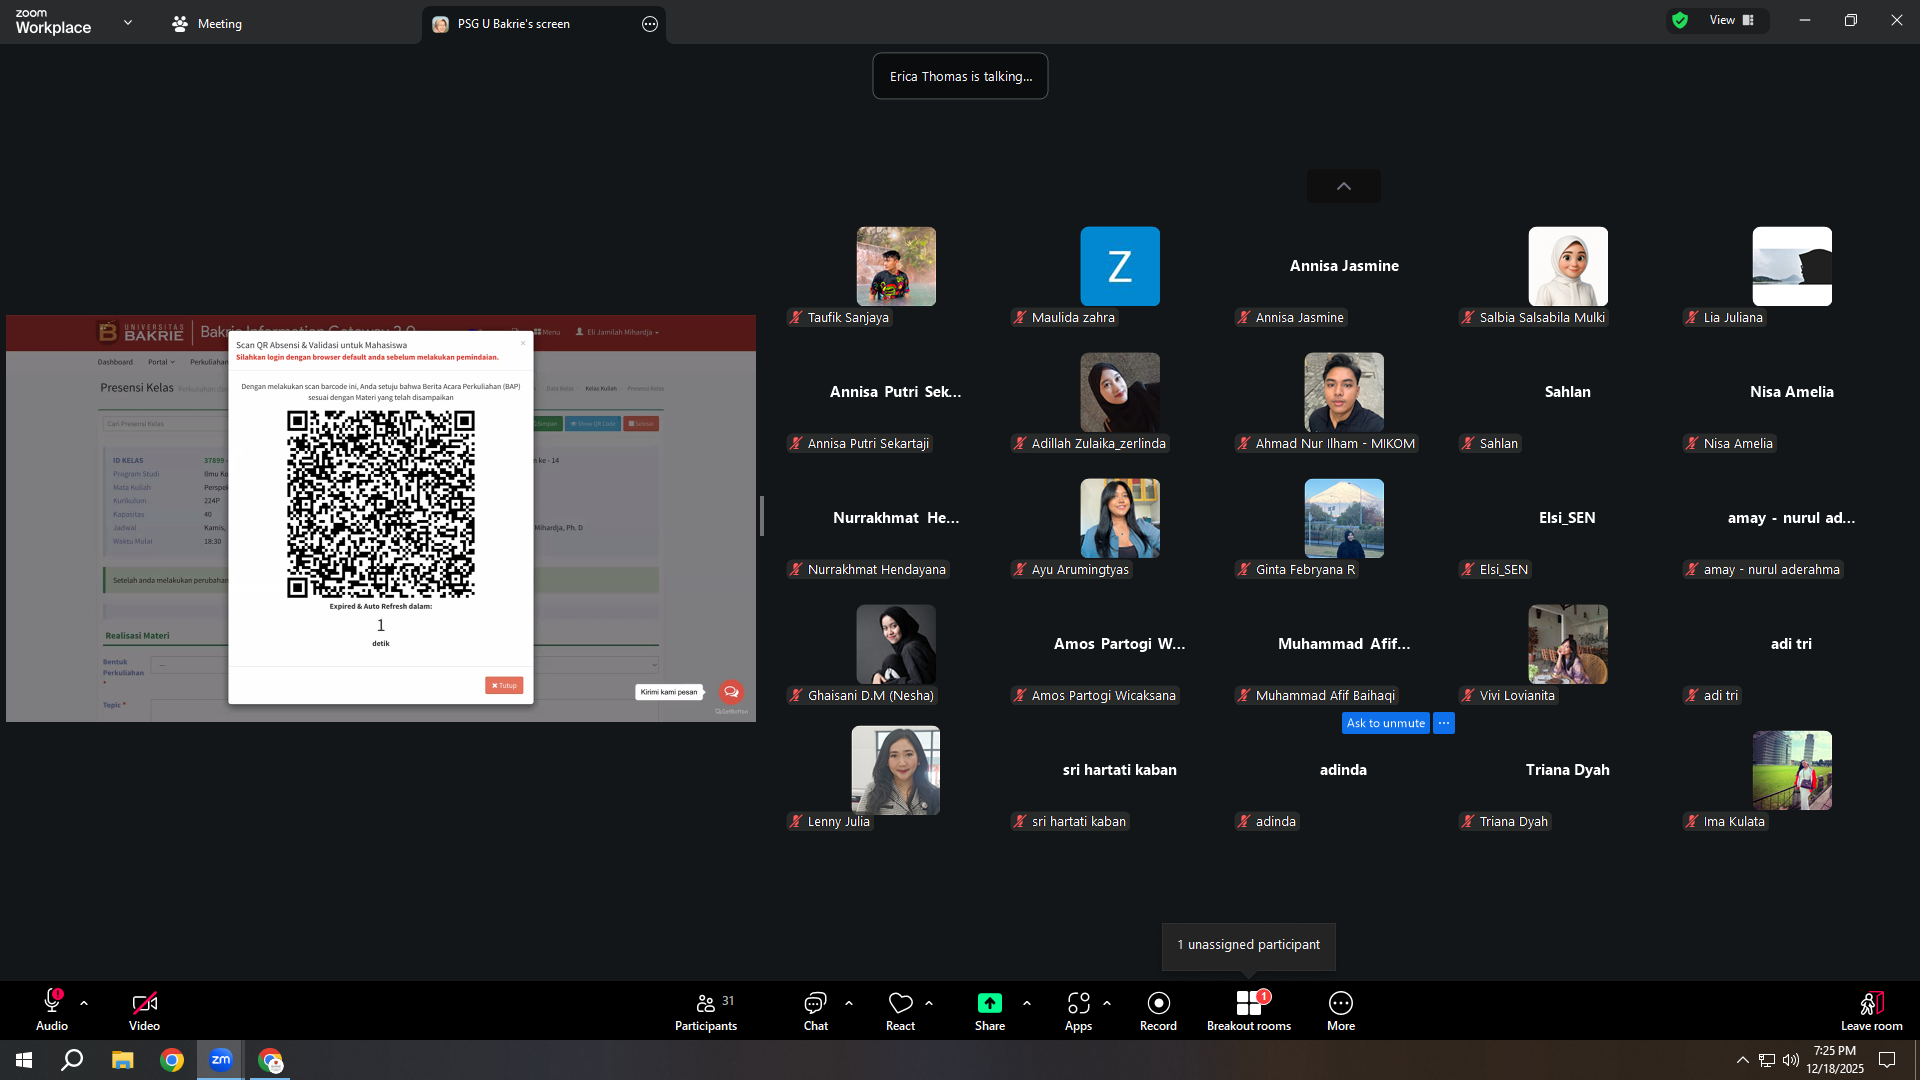Open the red chat widget icon
The width and height of the screenshot is (1920, 1080).
[731, 692]
